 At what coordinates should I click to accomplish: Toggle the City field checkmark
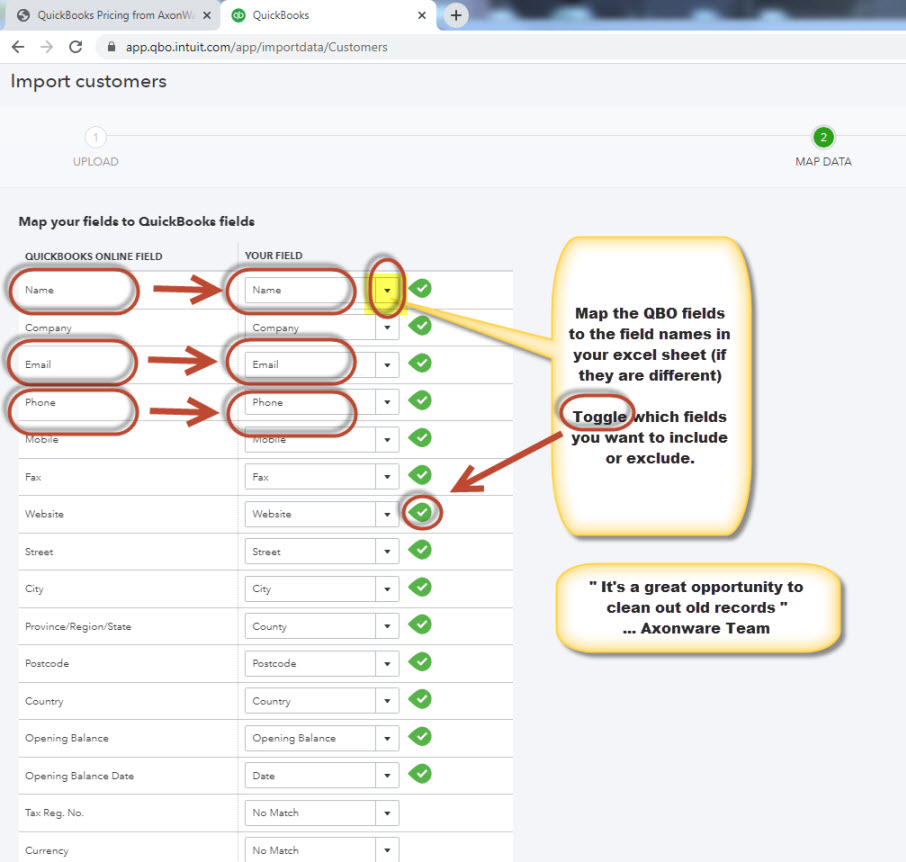coord(421,587)
